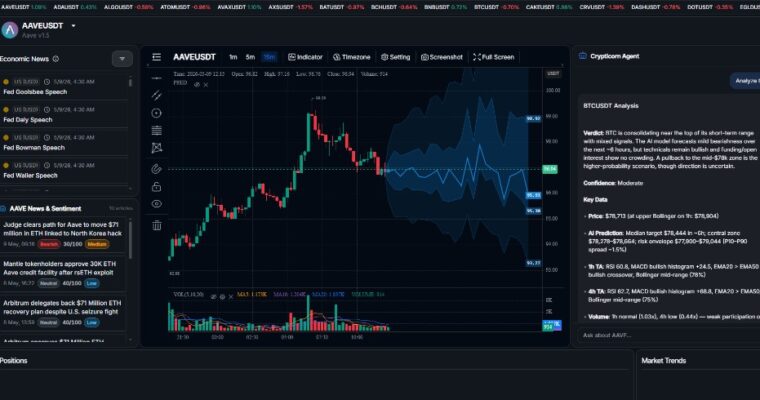Delete all drawings with trash icon
The width and height of the screenshot is (760, 400).
click(157, 225)
